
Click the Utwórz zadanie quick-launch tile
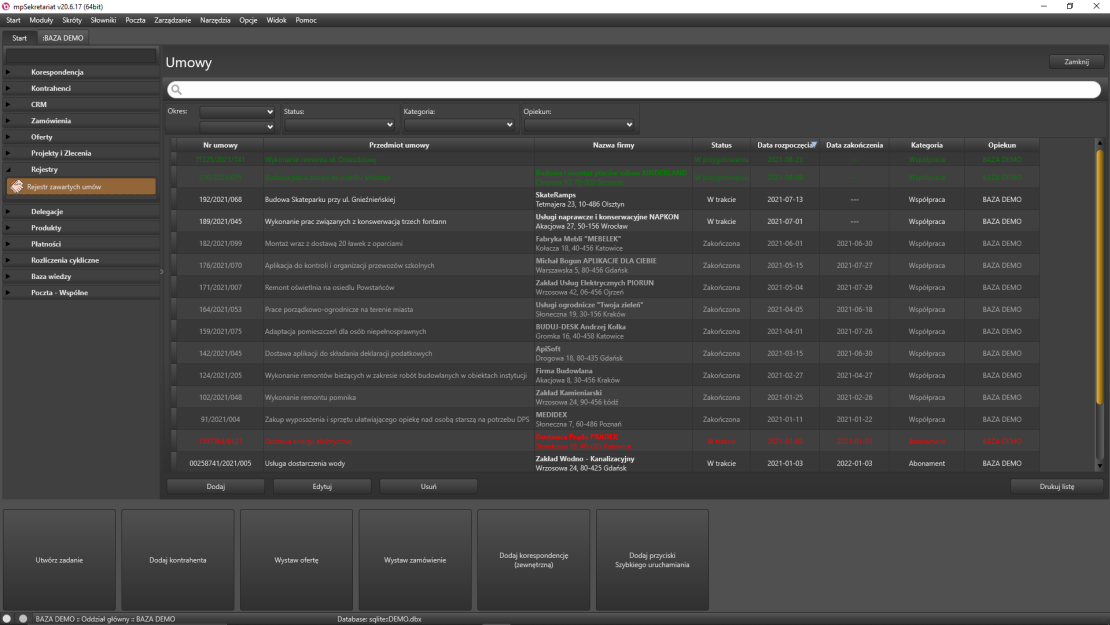click(x=59, y=560)
